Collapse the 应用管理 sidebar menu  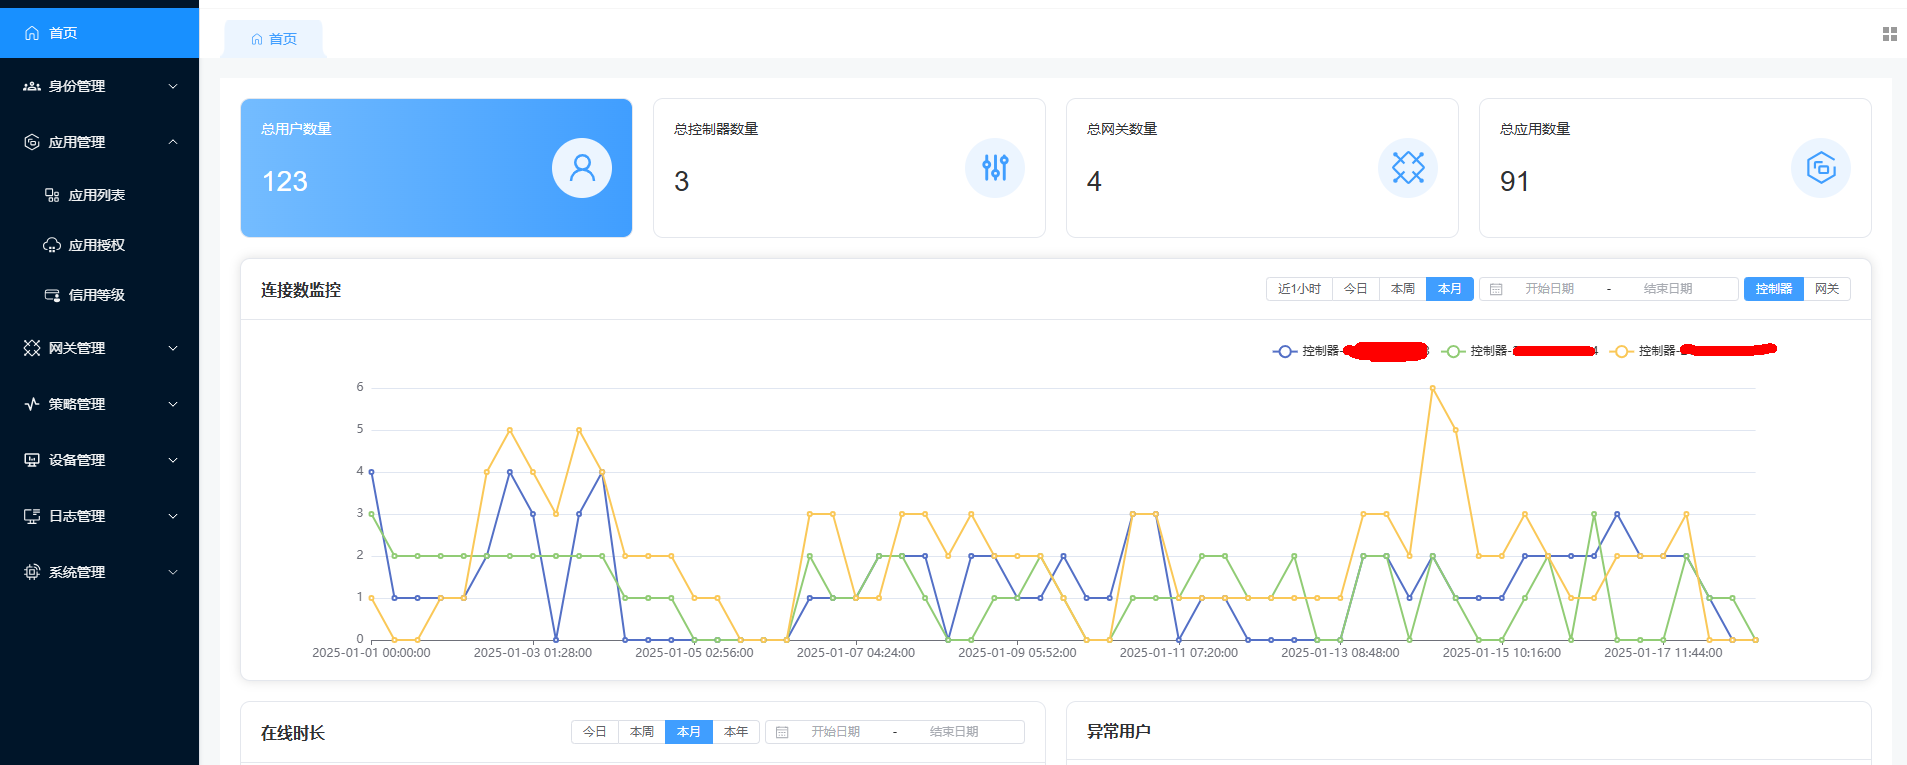pyautogui.click(x=99, y=142)
